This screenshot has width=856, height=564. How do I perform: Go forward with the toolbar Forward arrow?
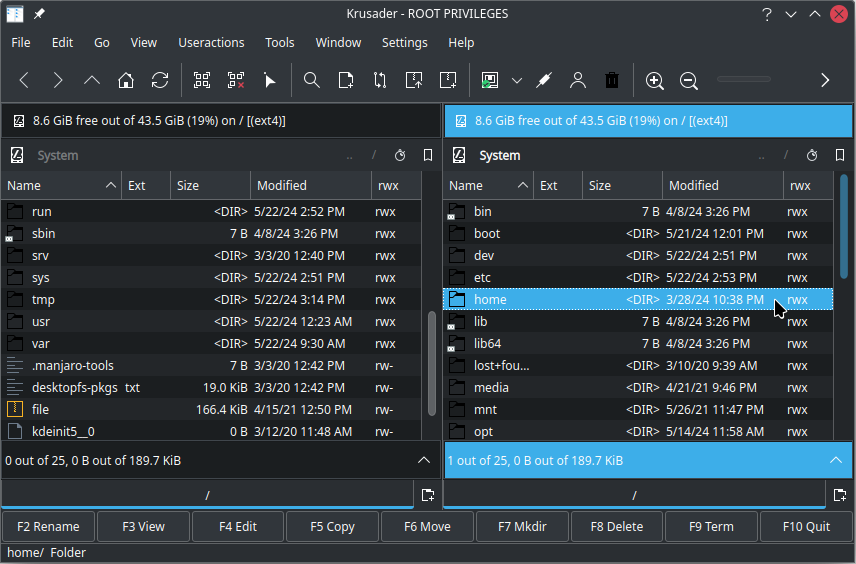pyautogui.click(x=58, y=81)
